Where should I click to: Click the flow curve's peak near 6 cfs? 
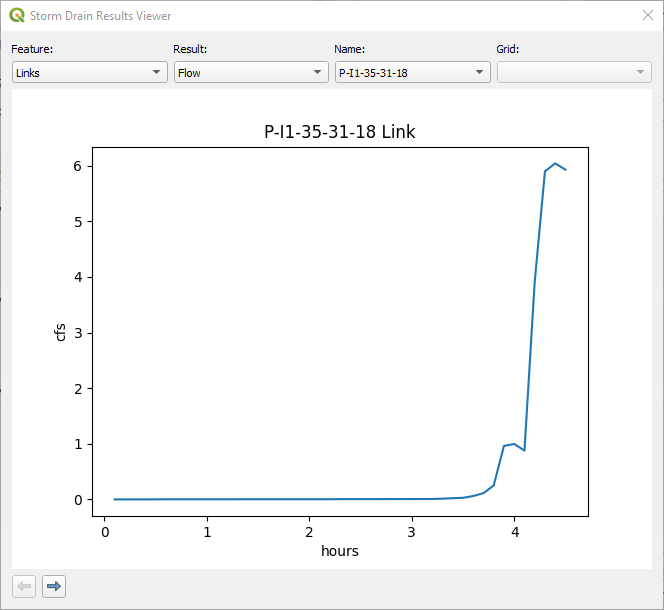[x=555, y=163]
